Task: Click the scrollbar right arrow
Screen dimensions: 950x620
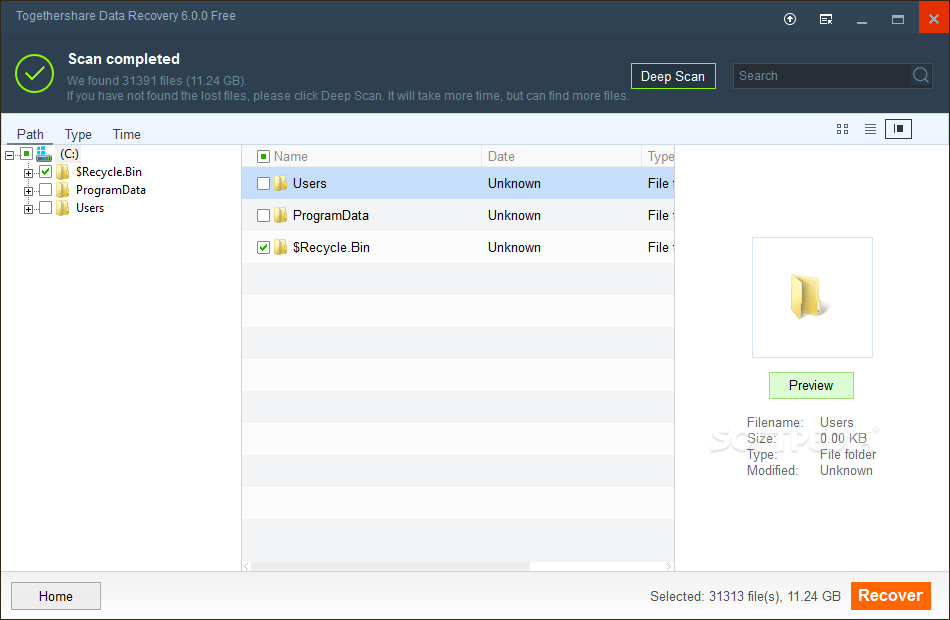Action: tap(669, 566)
